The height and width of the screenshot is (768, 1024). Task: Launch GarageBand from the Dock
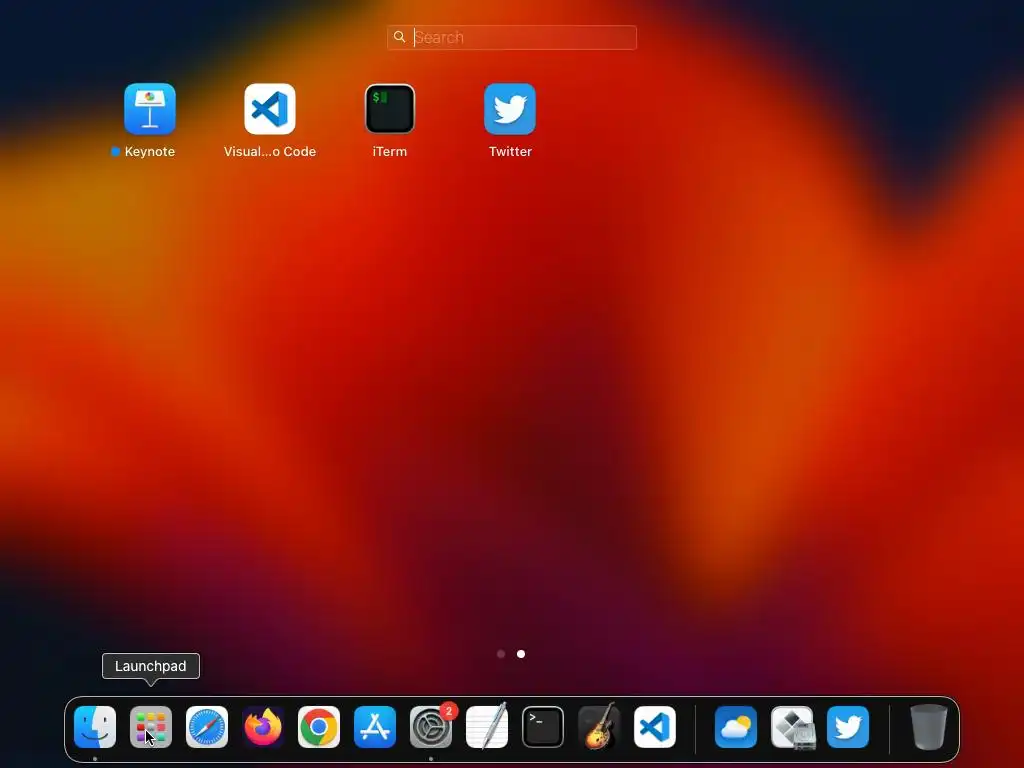tap(599, 727)
